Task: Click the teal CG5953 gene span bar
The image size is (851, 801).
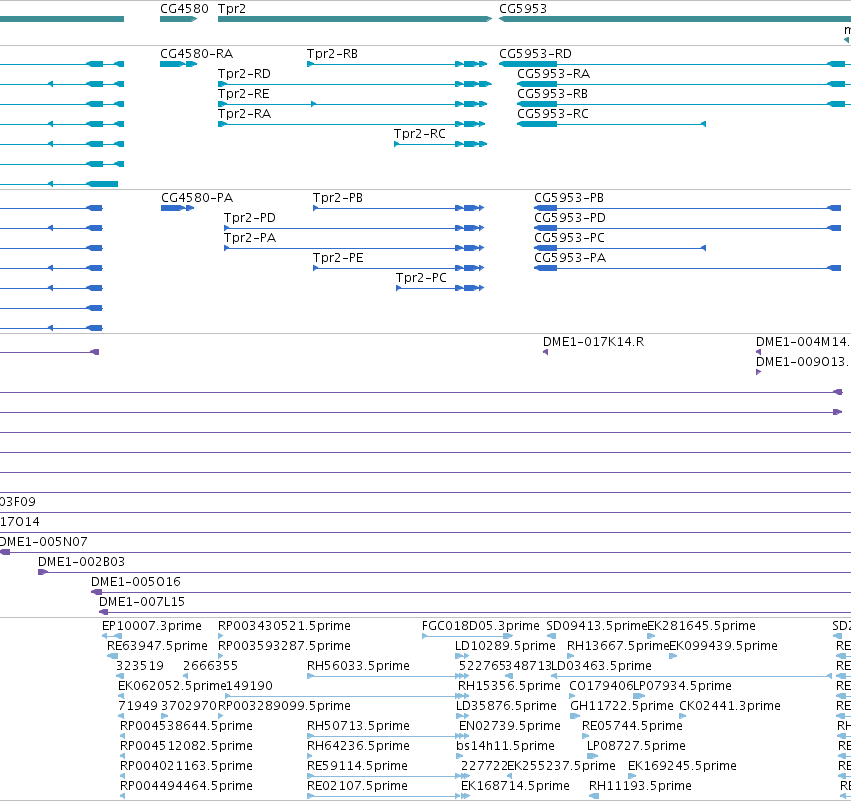Action: point(675,19)
